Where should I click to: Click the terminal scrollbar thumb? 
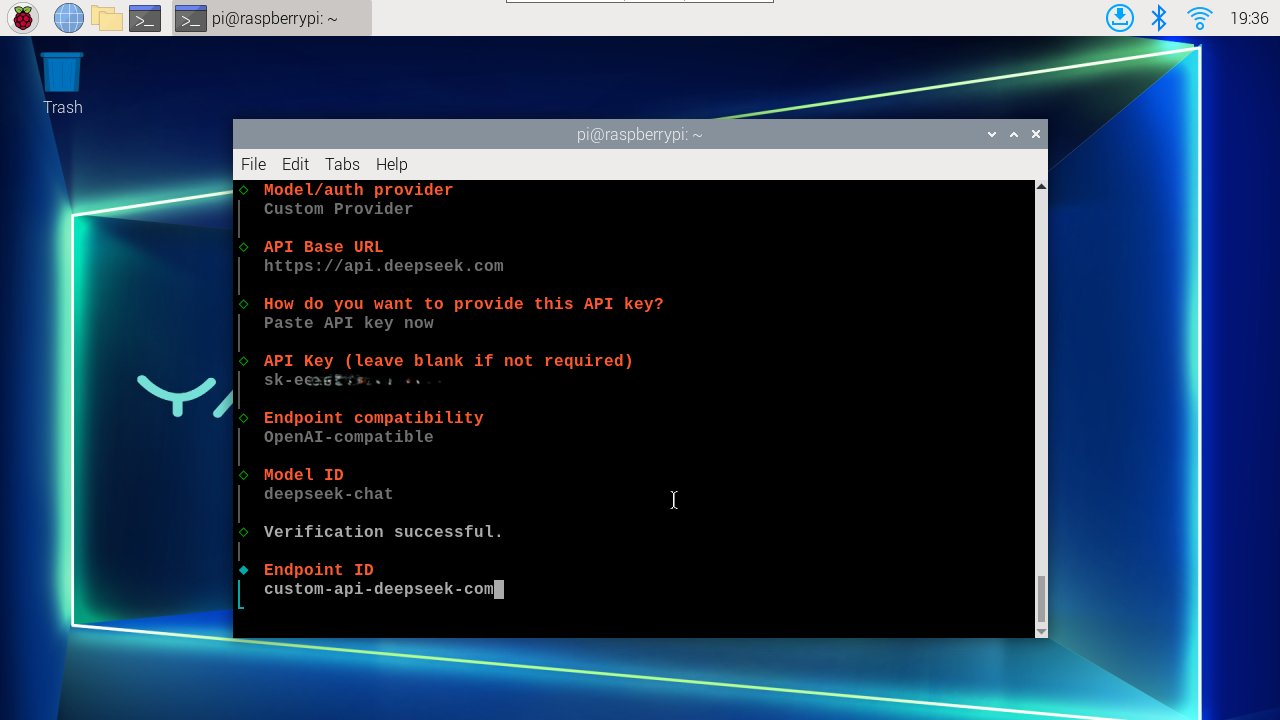[1041, 599]
